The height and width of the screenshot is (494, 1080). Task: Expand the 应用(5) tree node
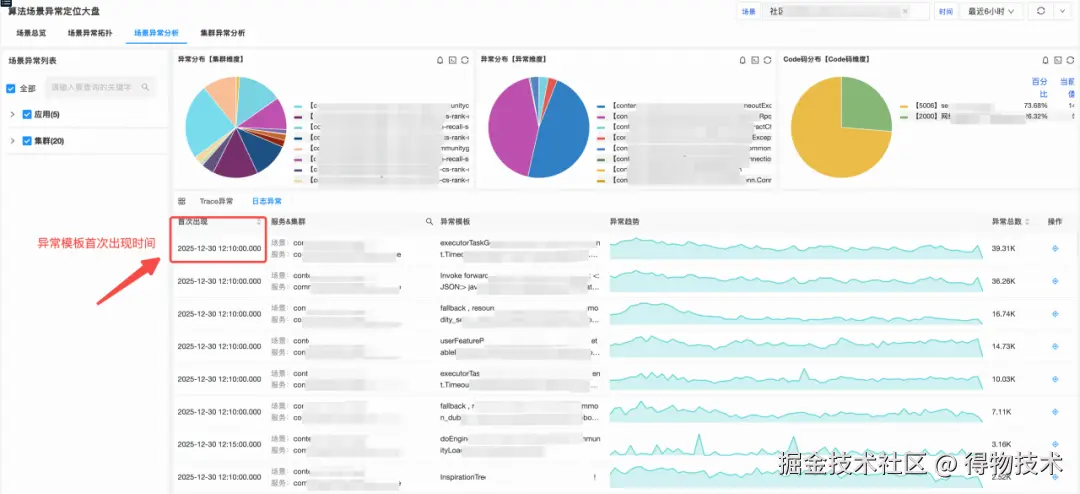pyautogui.click(x=12, y=114)
